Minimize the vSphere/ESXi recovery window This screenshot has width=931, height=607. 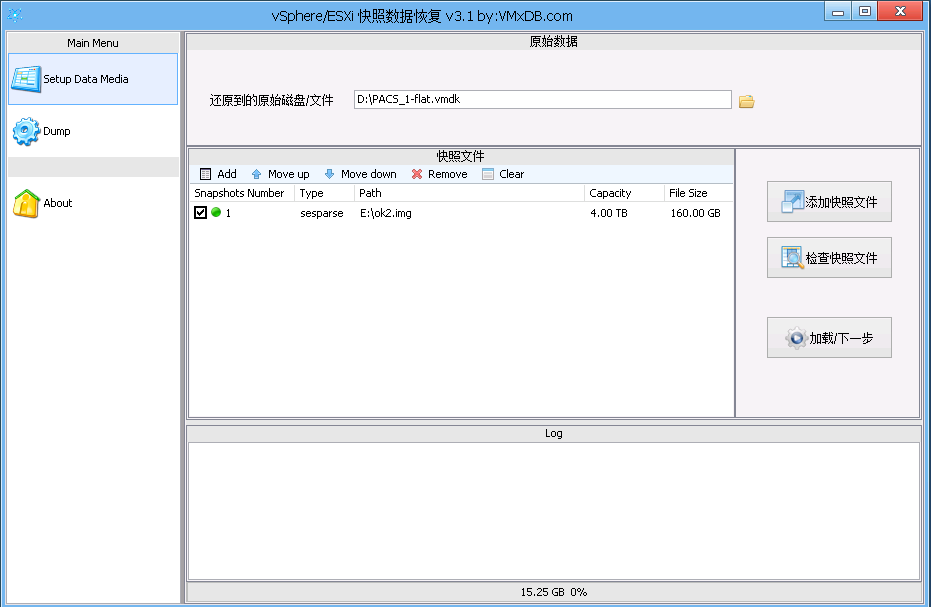pos(838,11)
